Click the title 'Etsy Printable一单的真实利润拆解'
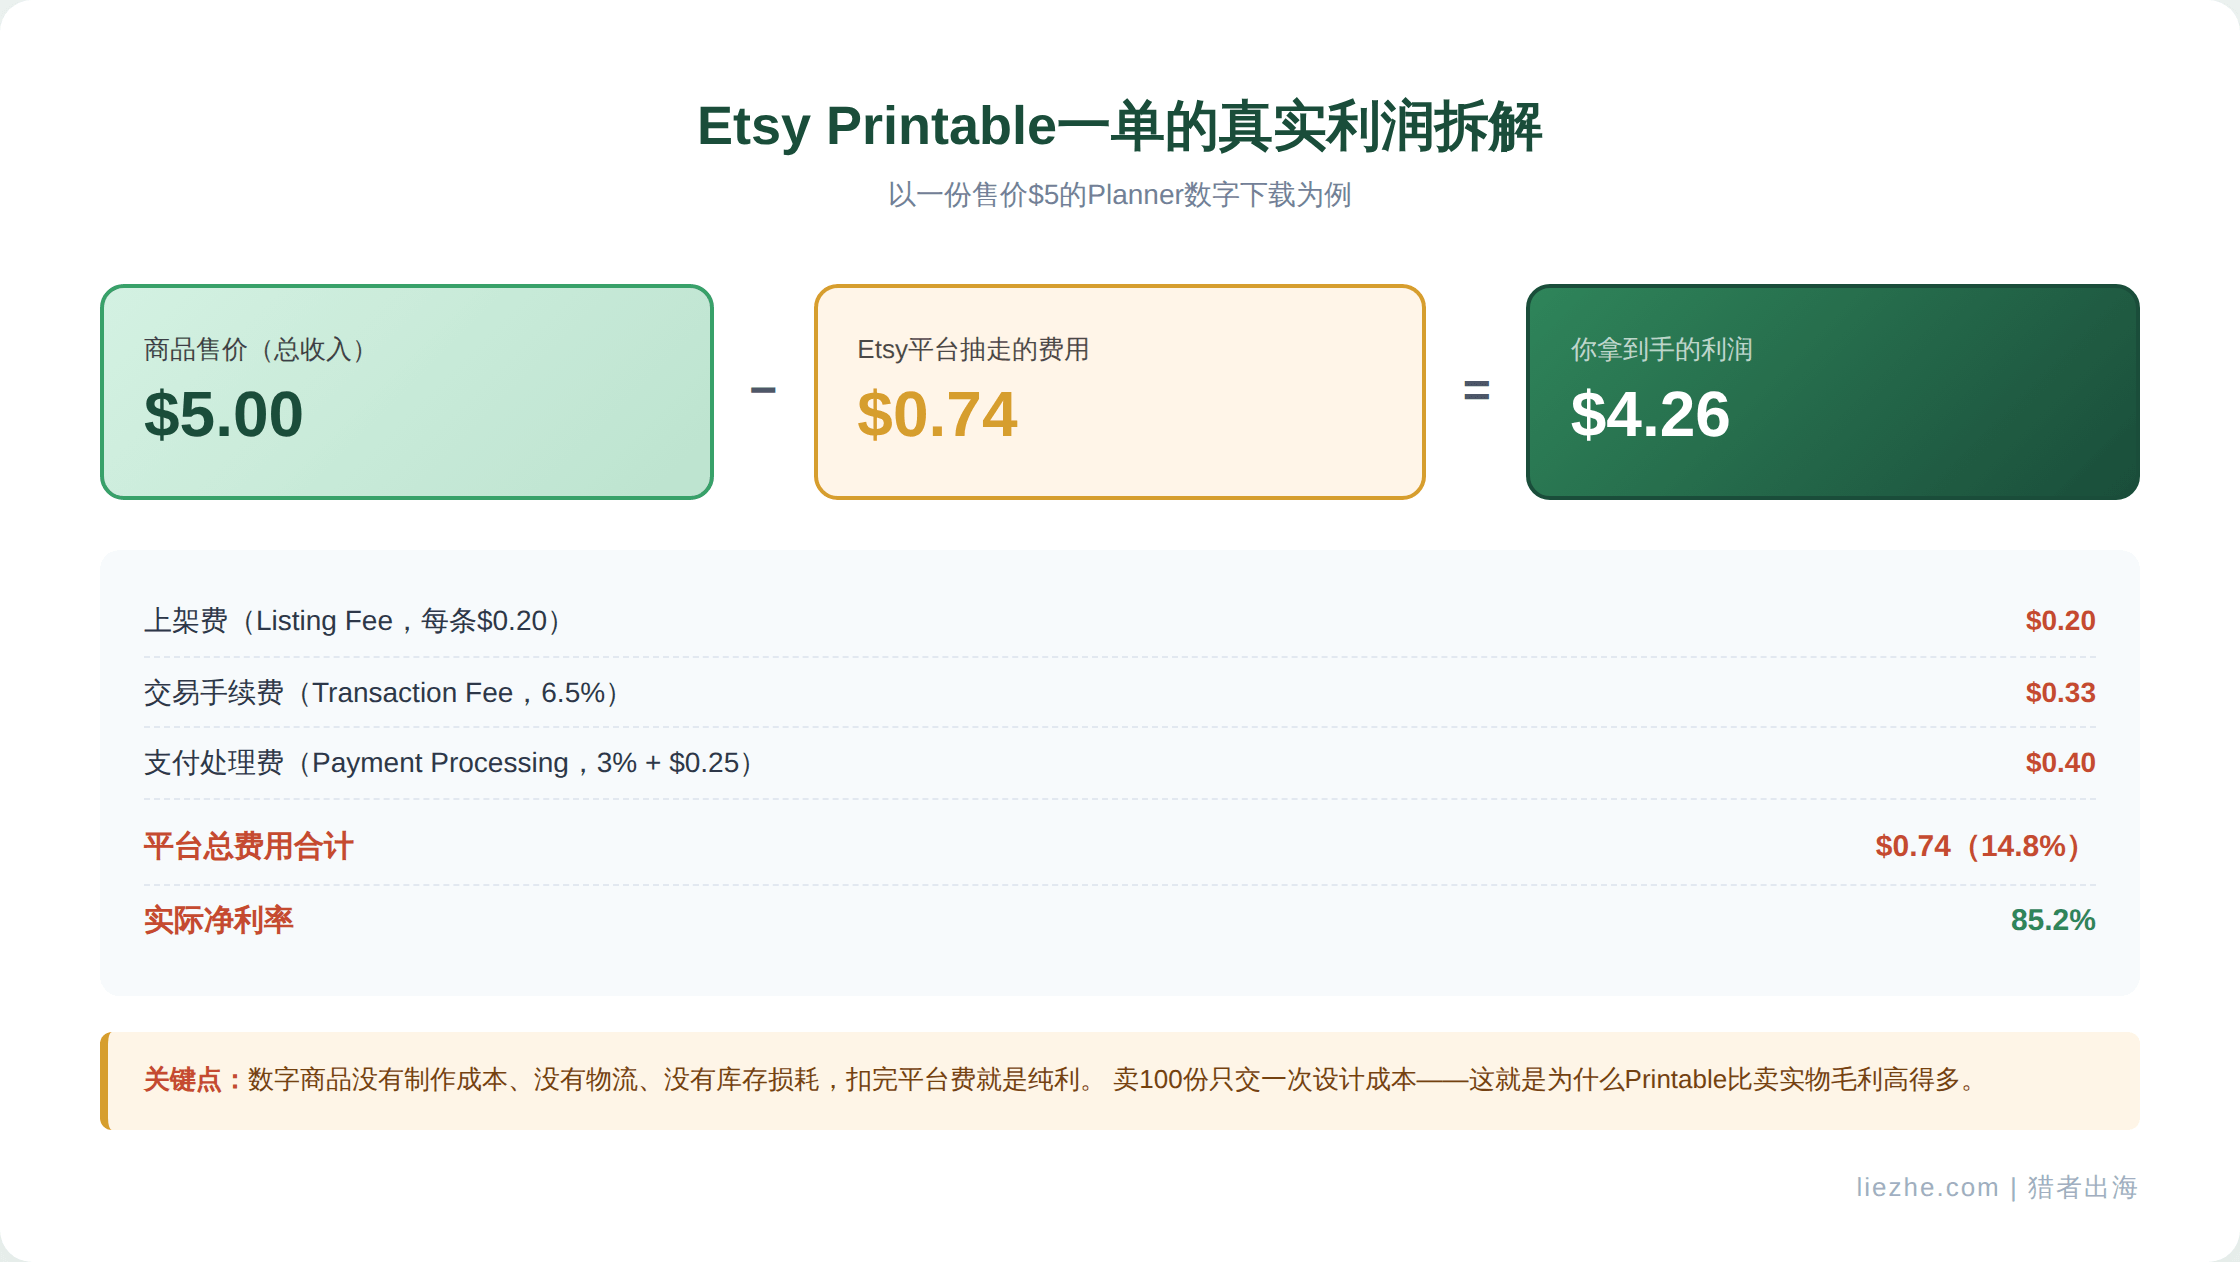2240x1262 pixels. pyautogui.click(x=1119, y=127)
